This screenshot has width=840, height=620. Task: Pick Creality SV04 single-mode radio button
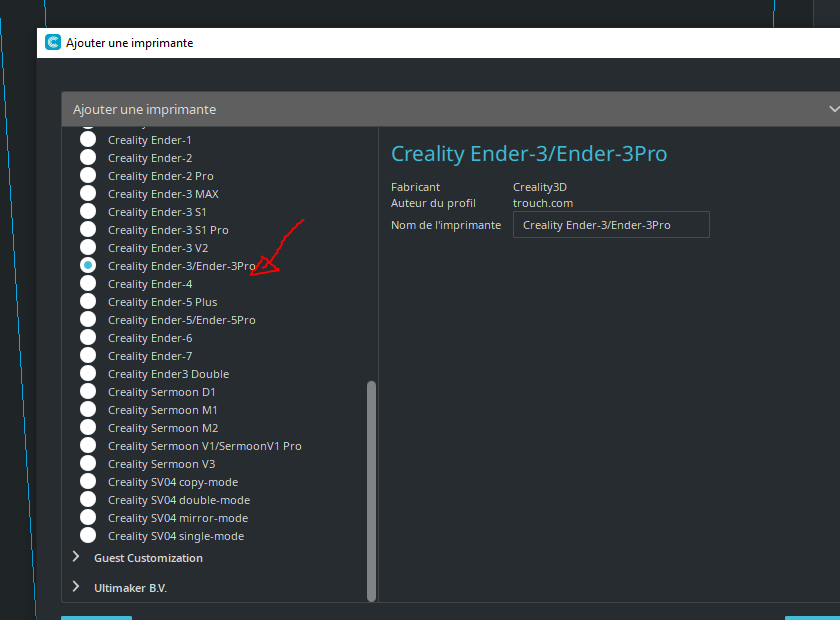pyautogui.click(x=88, y=535)
